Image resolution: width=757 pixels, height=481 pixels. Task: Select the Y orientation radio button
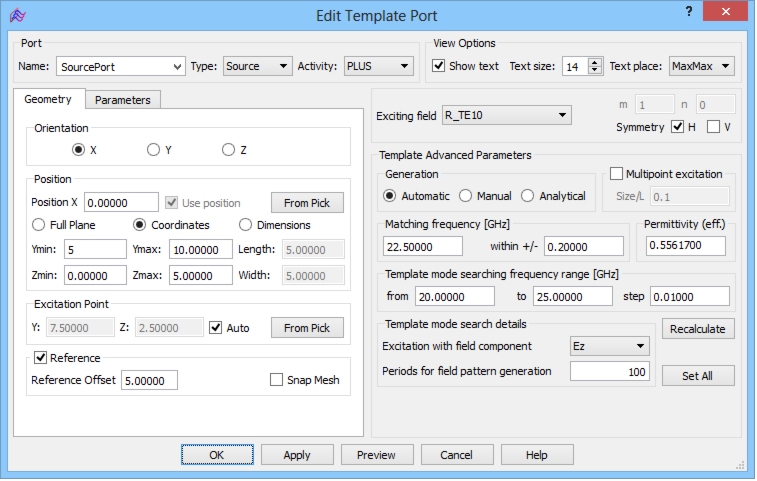153,150
